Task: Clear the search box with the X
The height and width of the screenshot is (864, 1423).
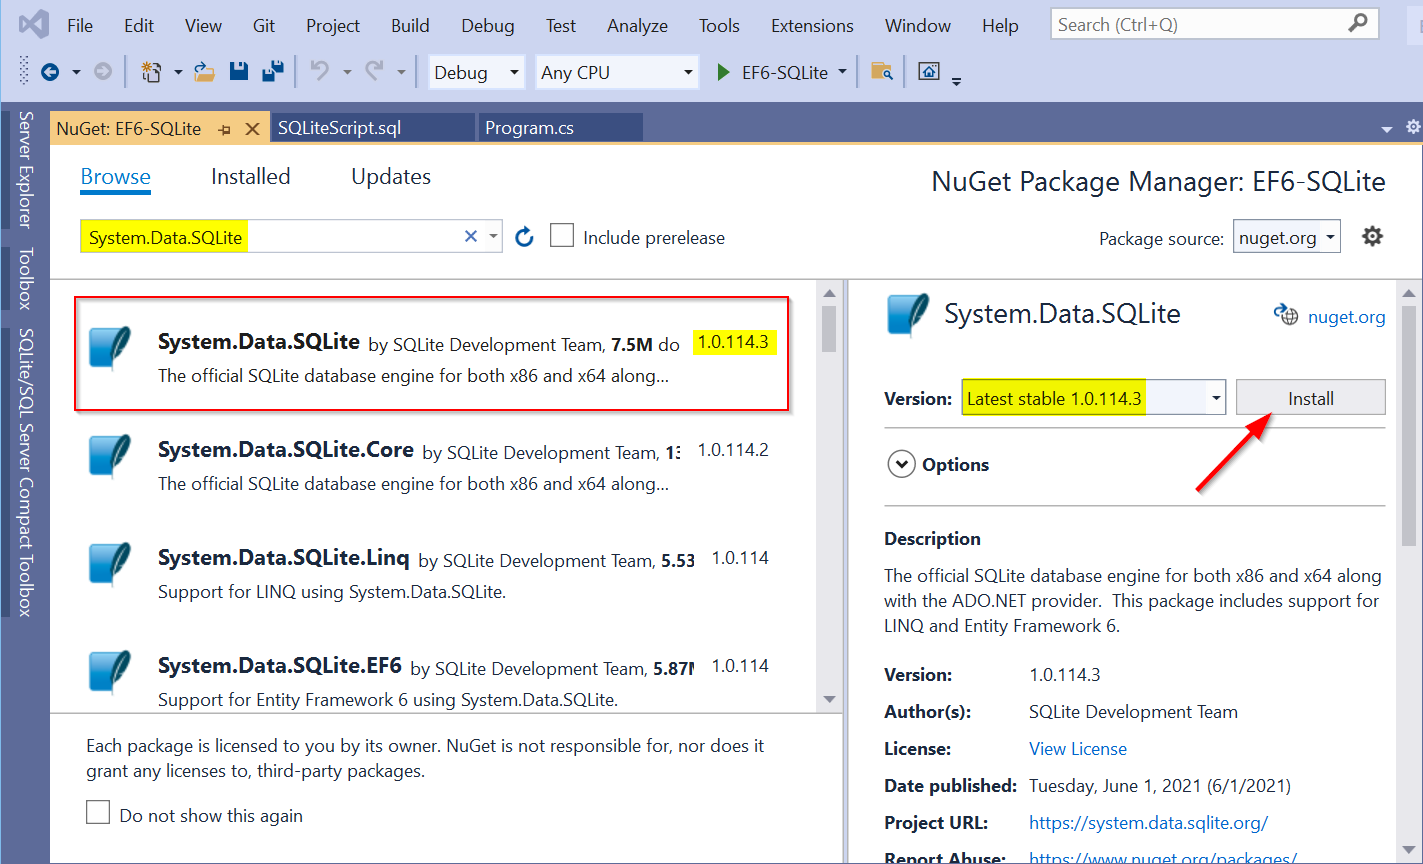Action: pos(470,235)
